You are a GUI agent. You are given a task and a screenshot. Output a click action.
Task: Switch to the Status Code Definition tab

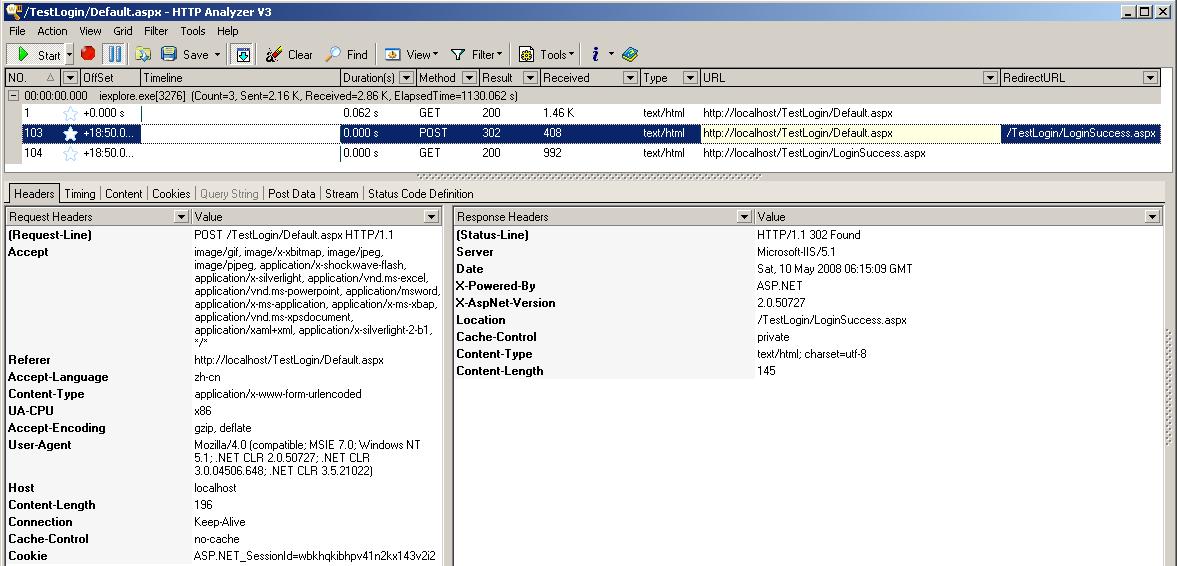point(420,194)
